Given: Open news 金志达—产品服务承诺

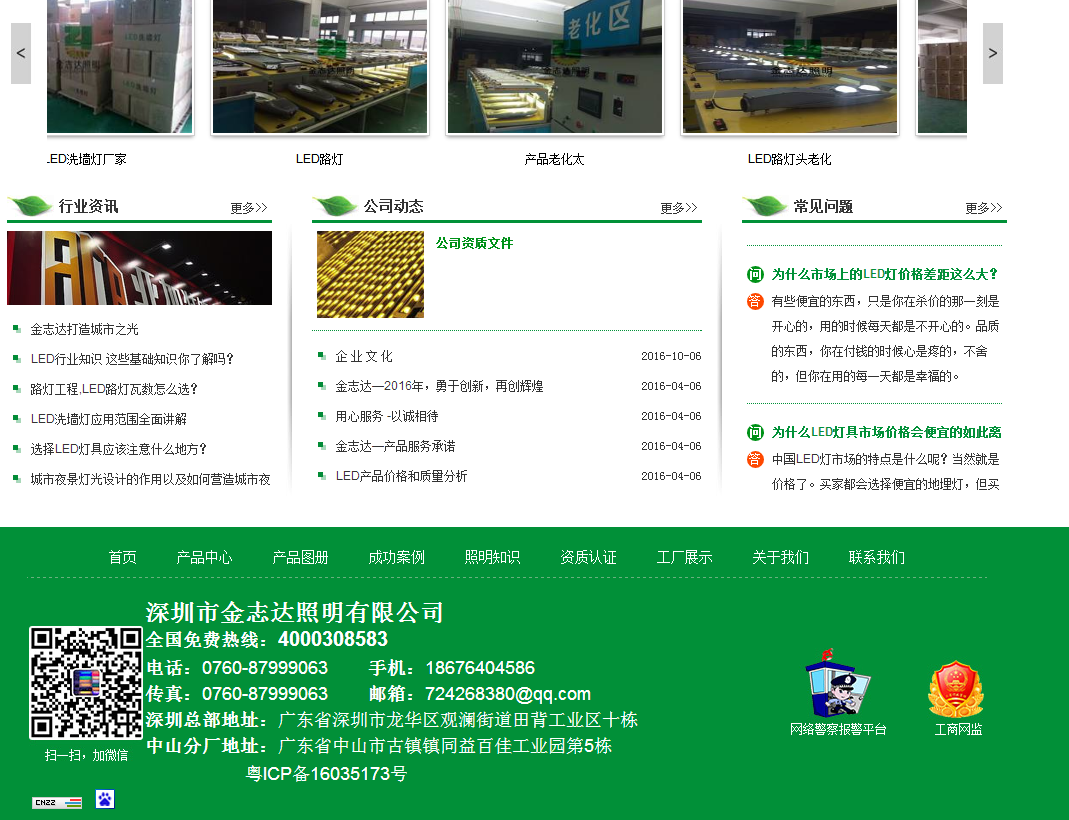Looking at the screenshot, I should click(395, 446).
